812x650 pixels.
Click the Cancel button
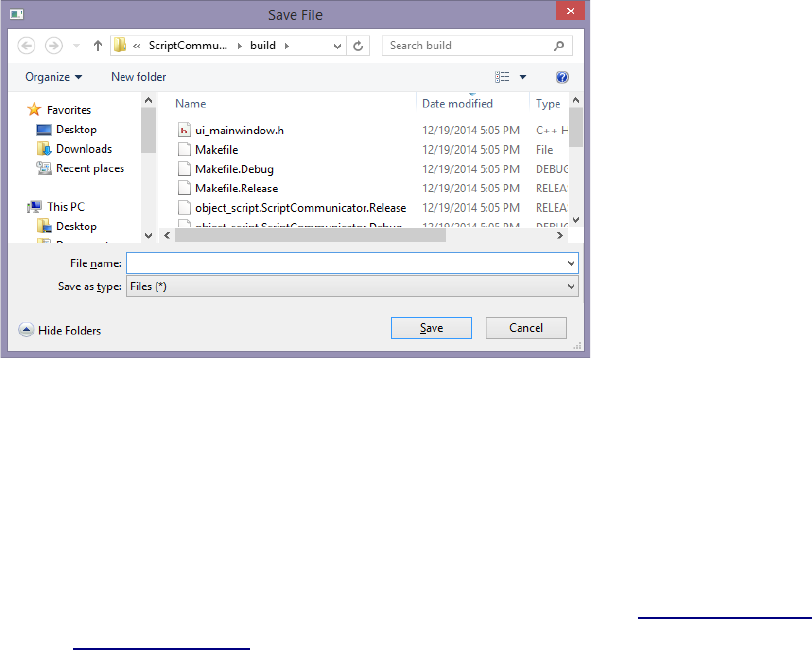point(526,328)
